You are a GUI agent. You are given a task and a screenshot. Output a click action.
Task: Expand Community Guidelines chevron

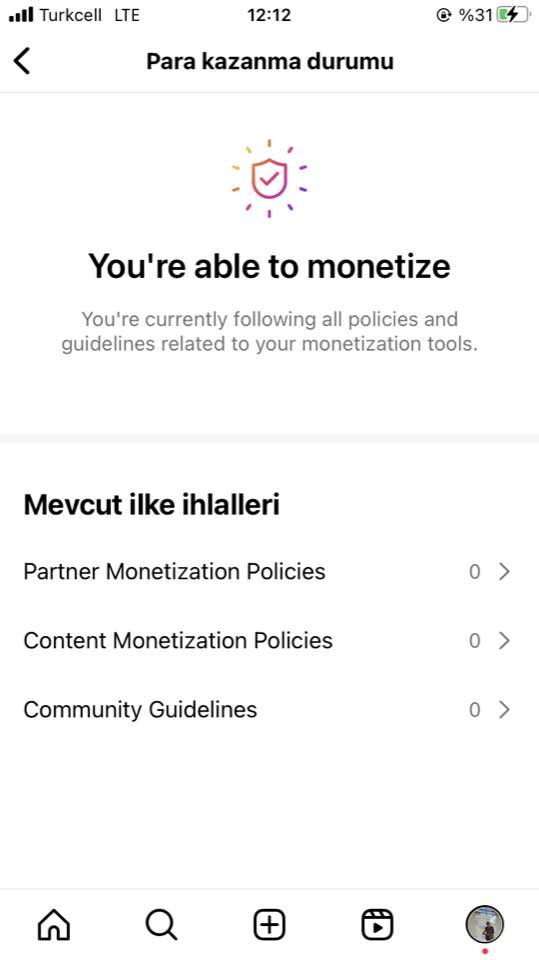[x=504, y=710]
